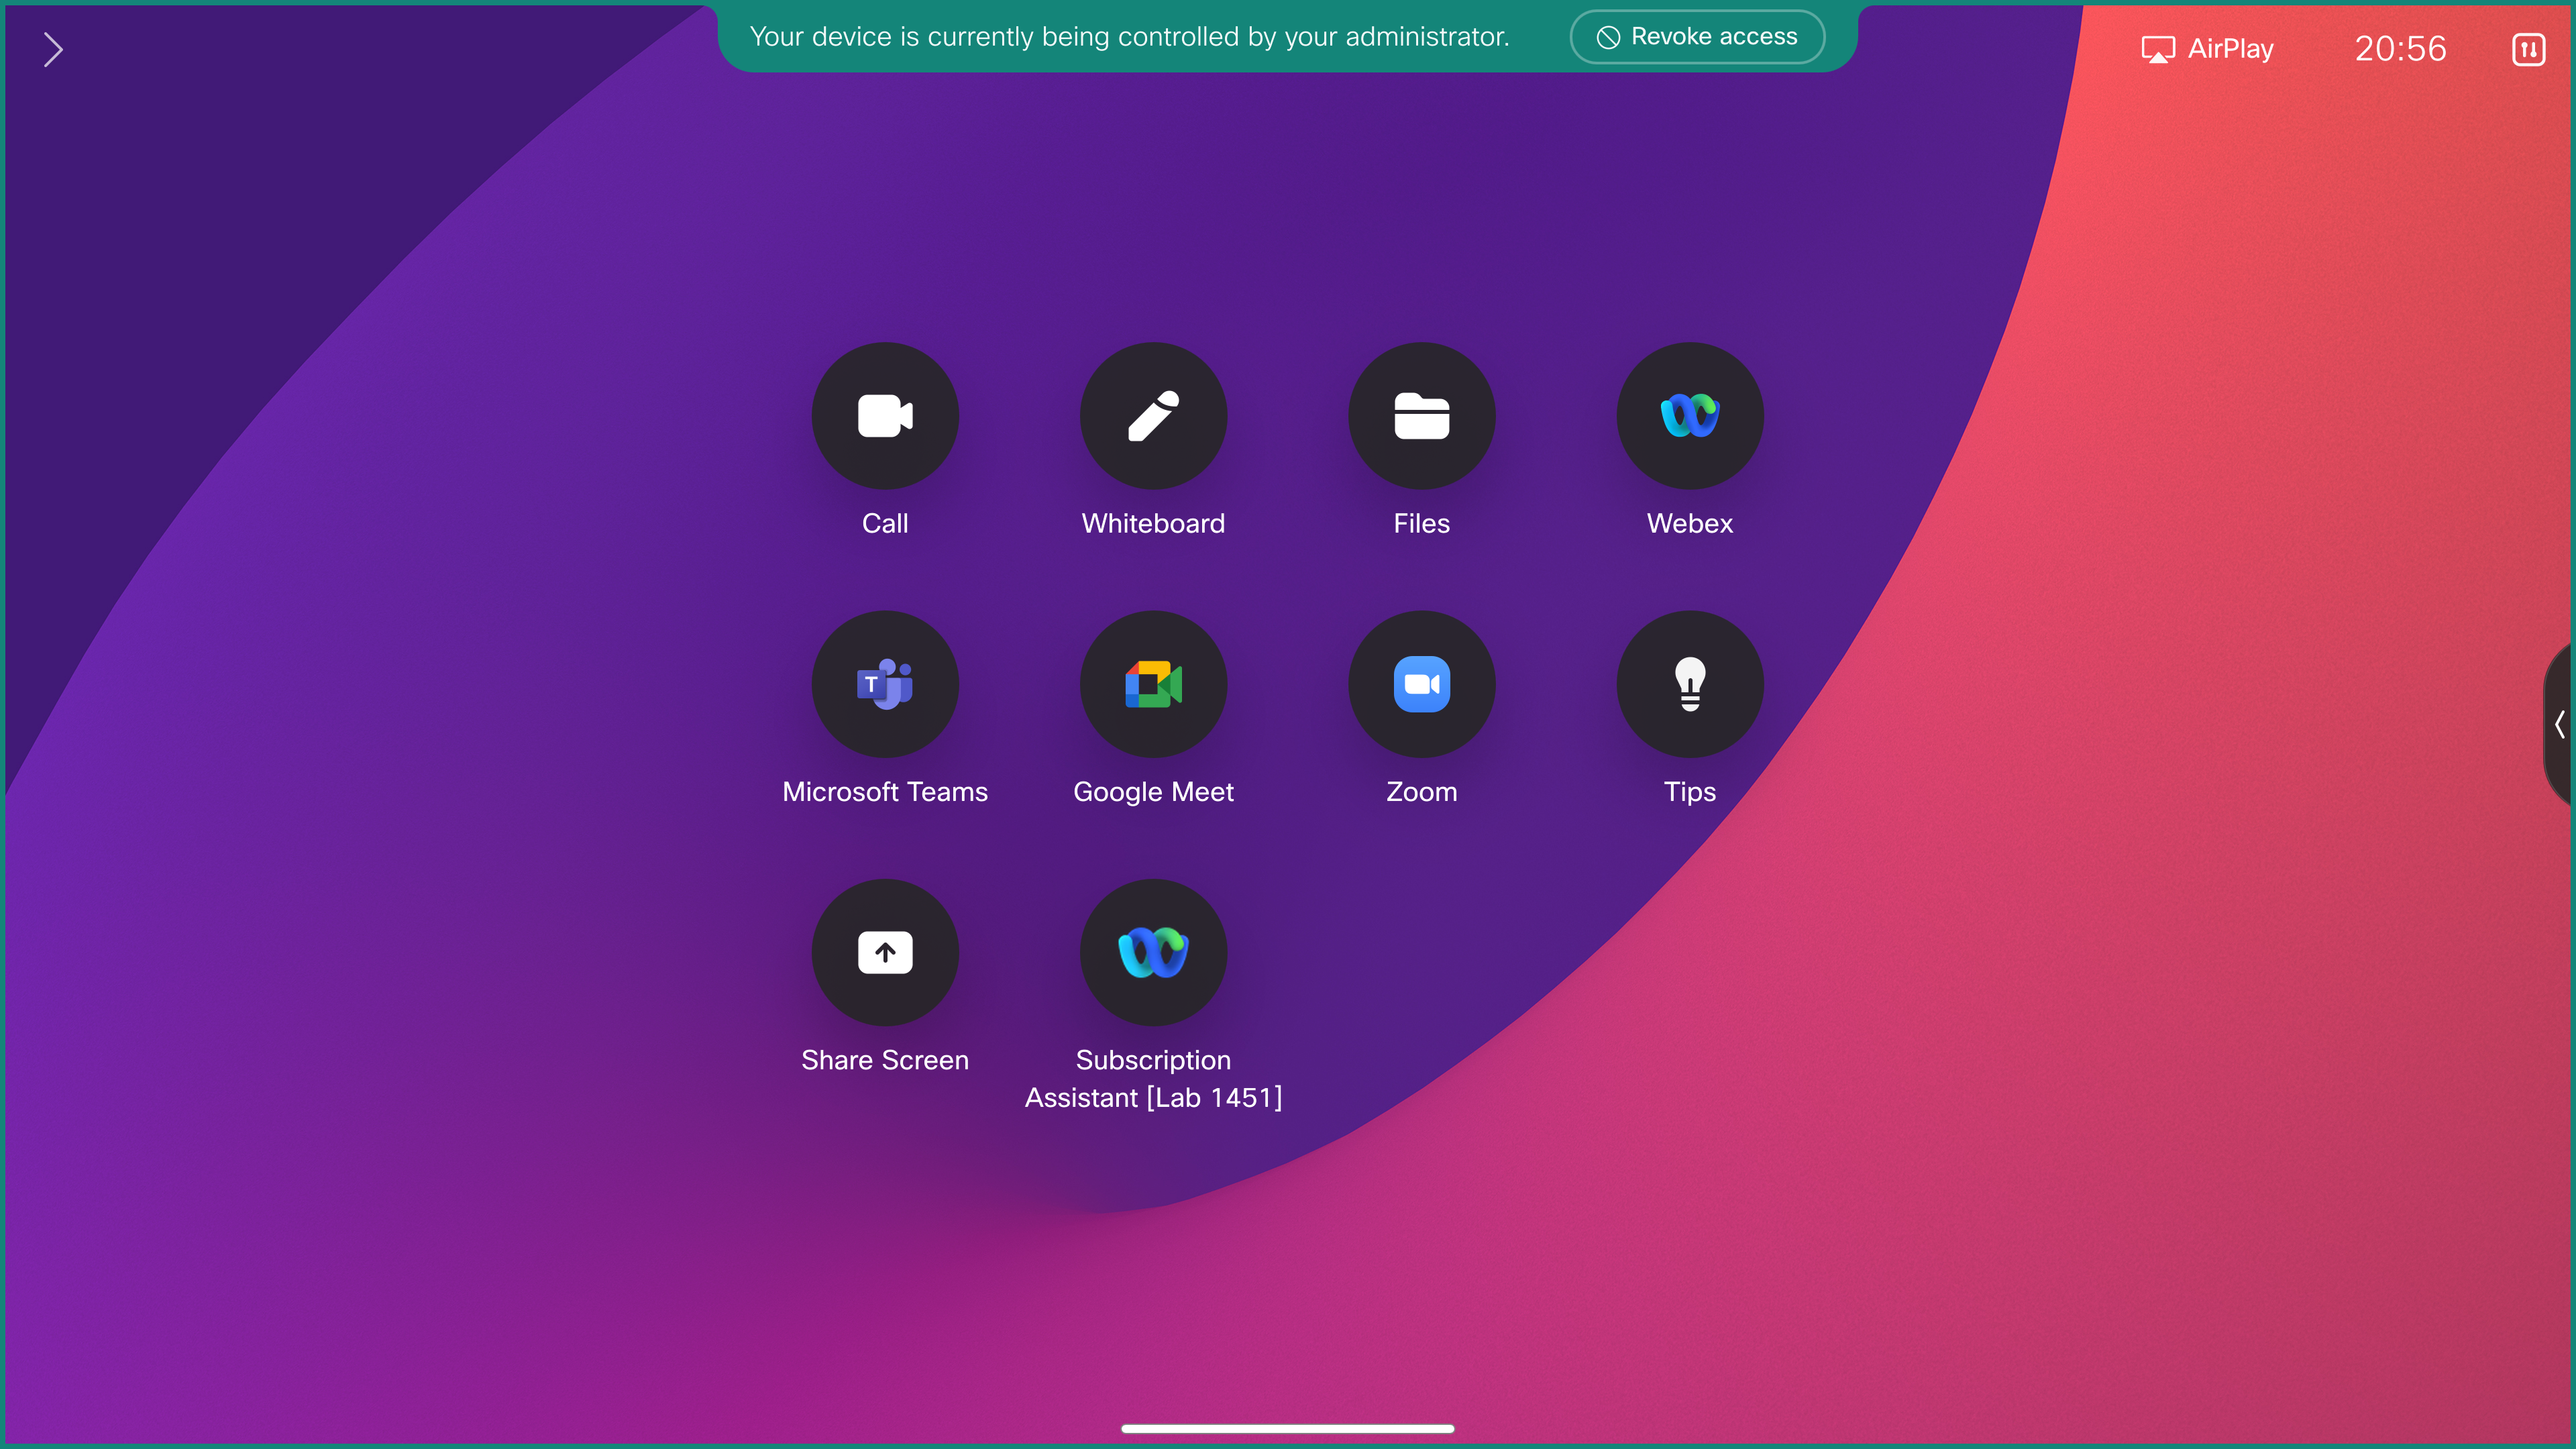Expand the right edge drawer handle
This screenshot has width=2576, height=1449.
tap(2559, 724)
